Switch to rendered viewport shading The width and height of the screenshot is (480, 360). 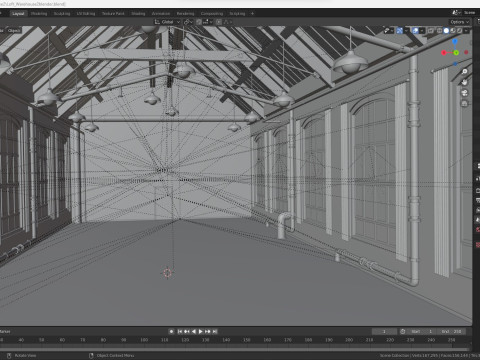click(459, 31)
